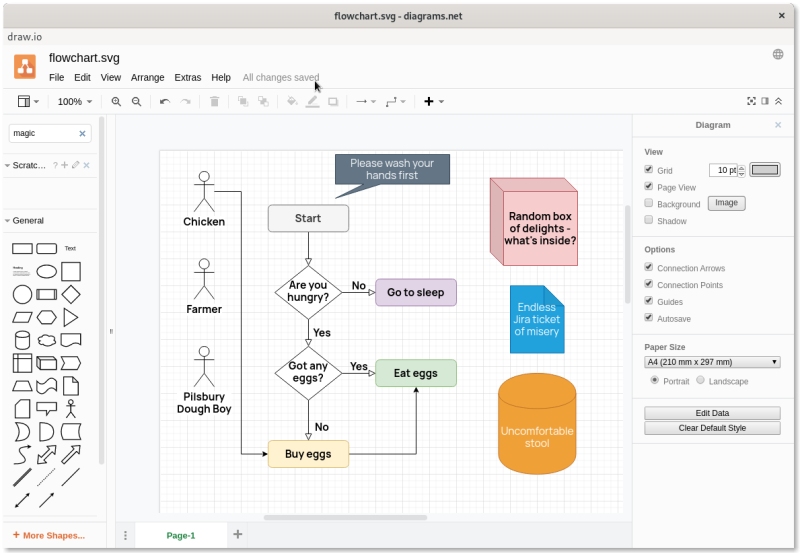Click the zoom out magnifier icon
800x553 pixels.
(x=136, y=102)
